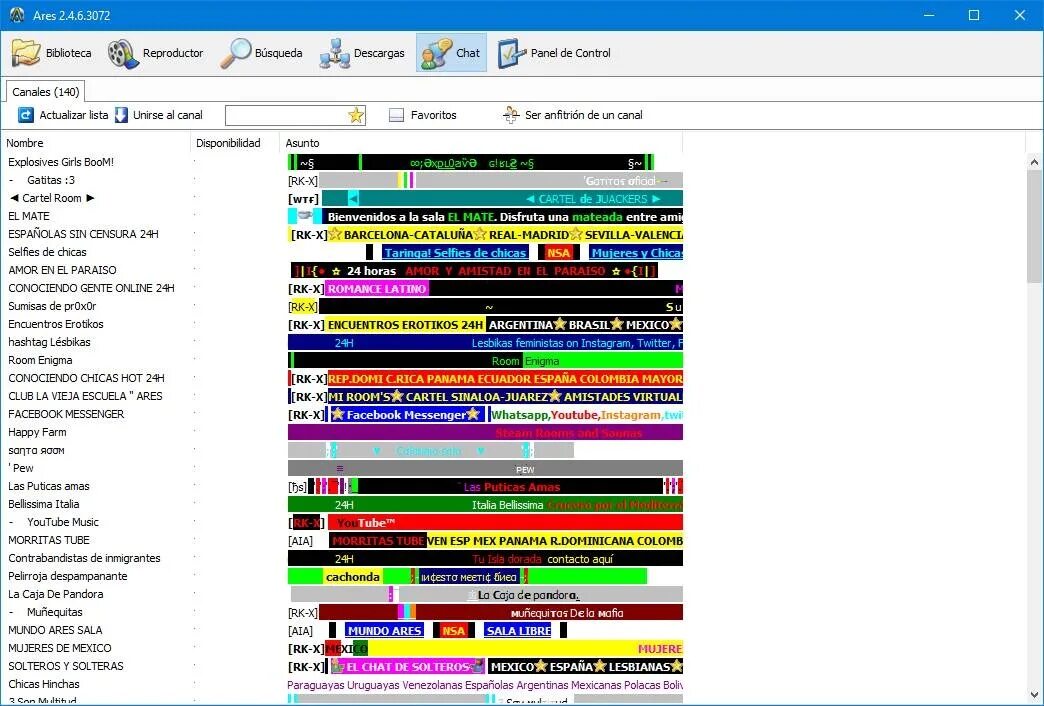The height and width of the screenshot is (706, 1044).
Task: Click the Unirse al canal arrow icon
Action: [x=121, y=115]
